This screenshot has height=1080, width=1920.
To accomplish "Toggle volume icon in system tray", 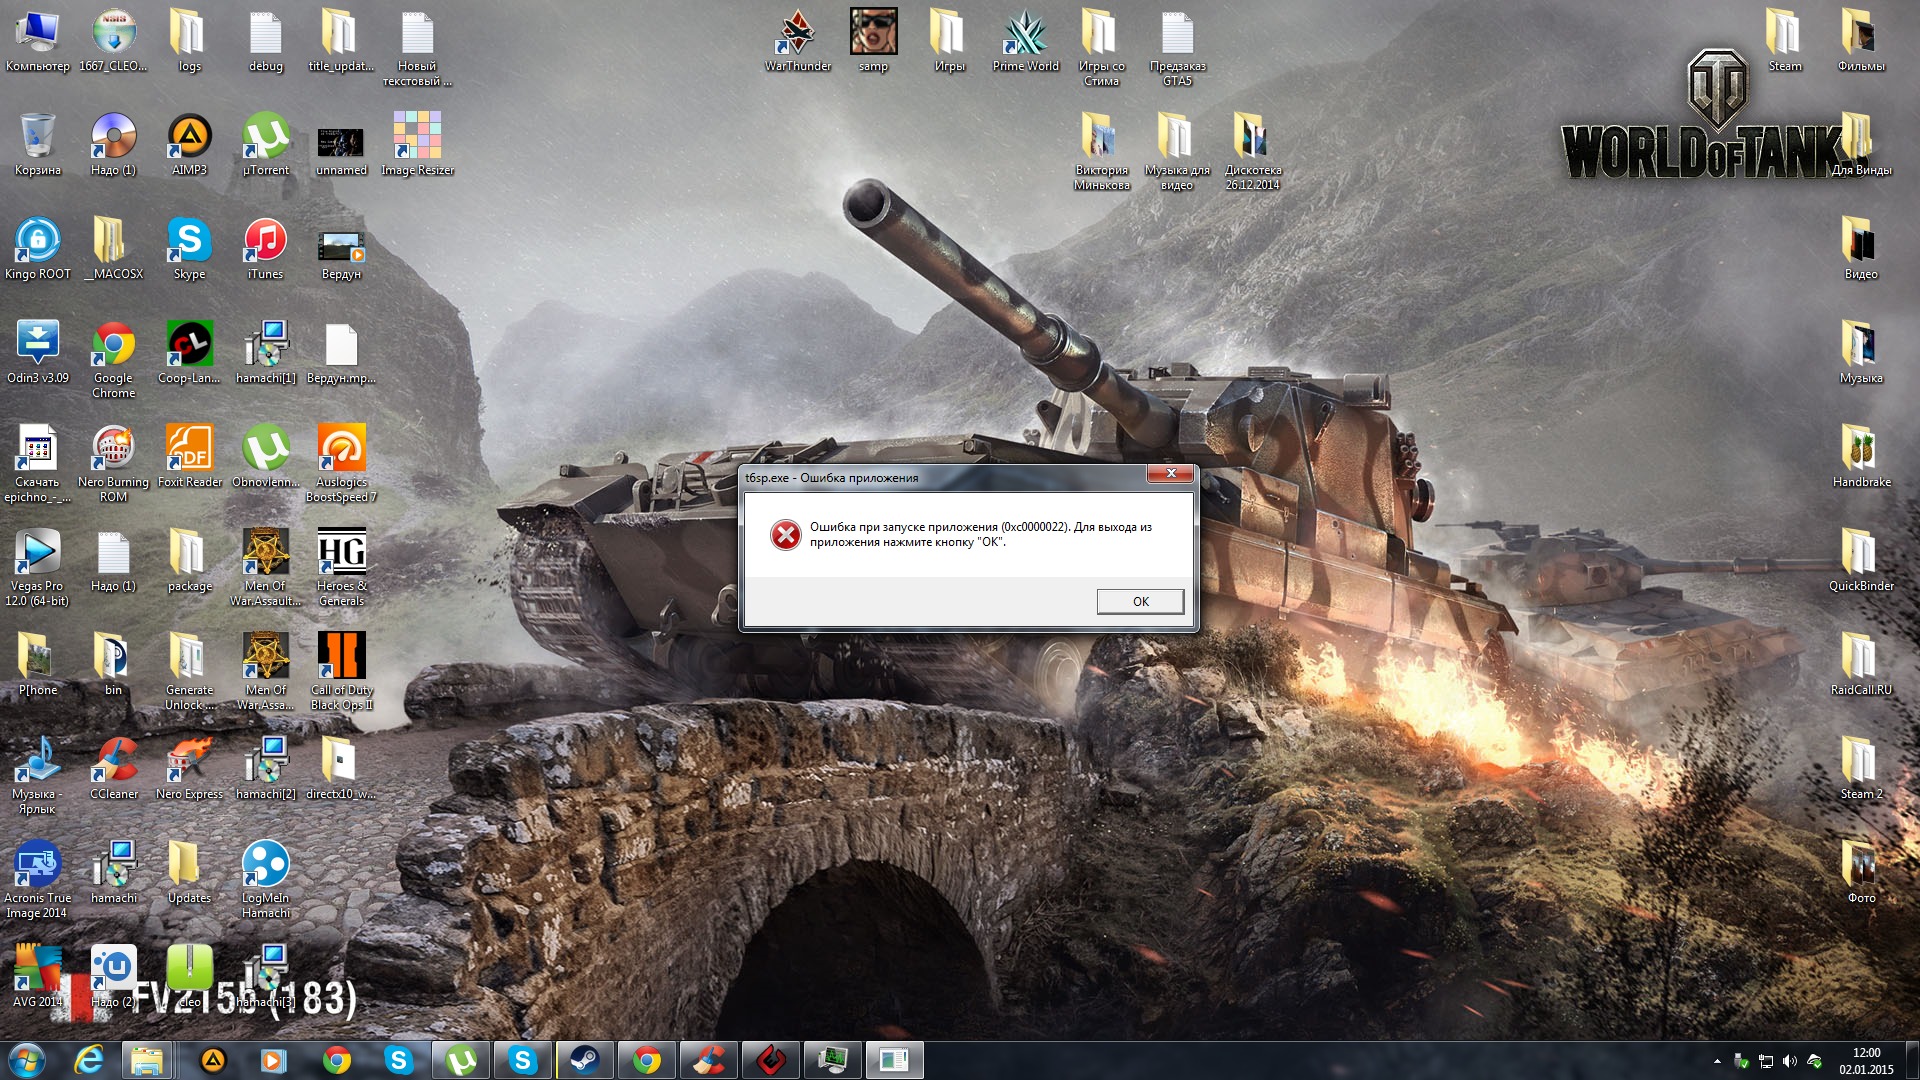I will (x=1789, y=1062).
